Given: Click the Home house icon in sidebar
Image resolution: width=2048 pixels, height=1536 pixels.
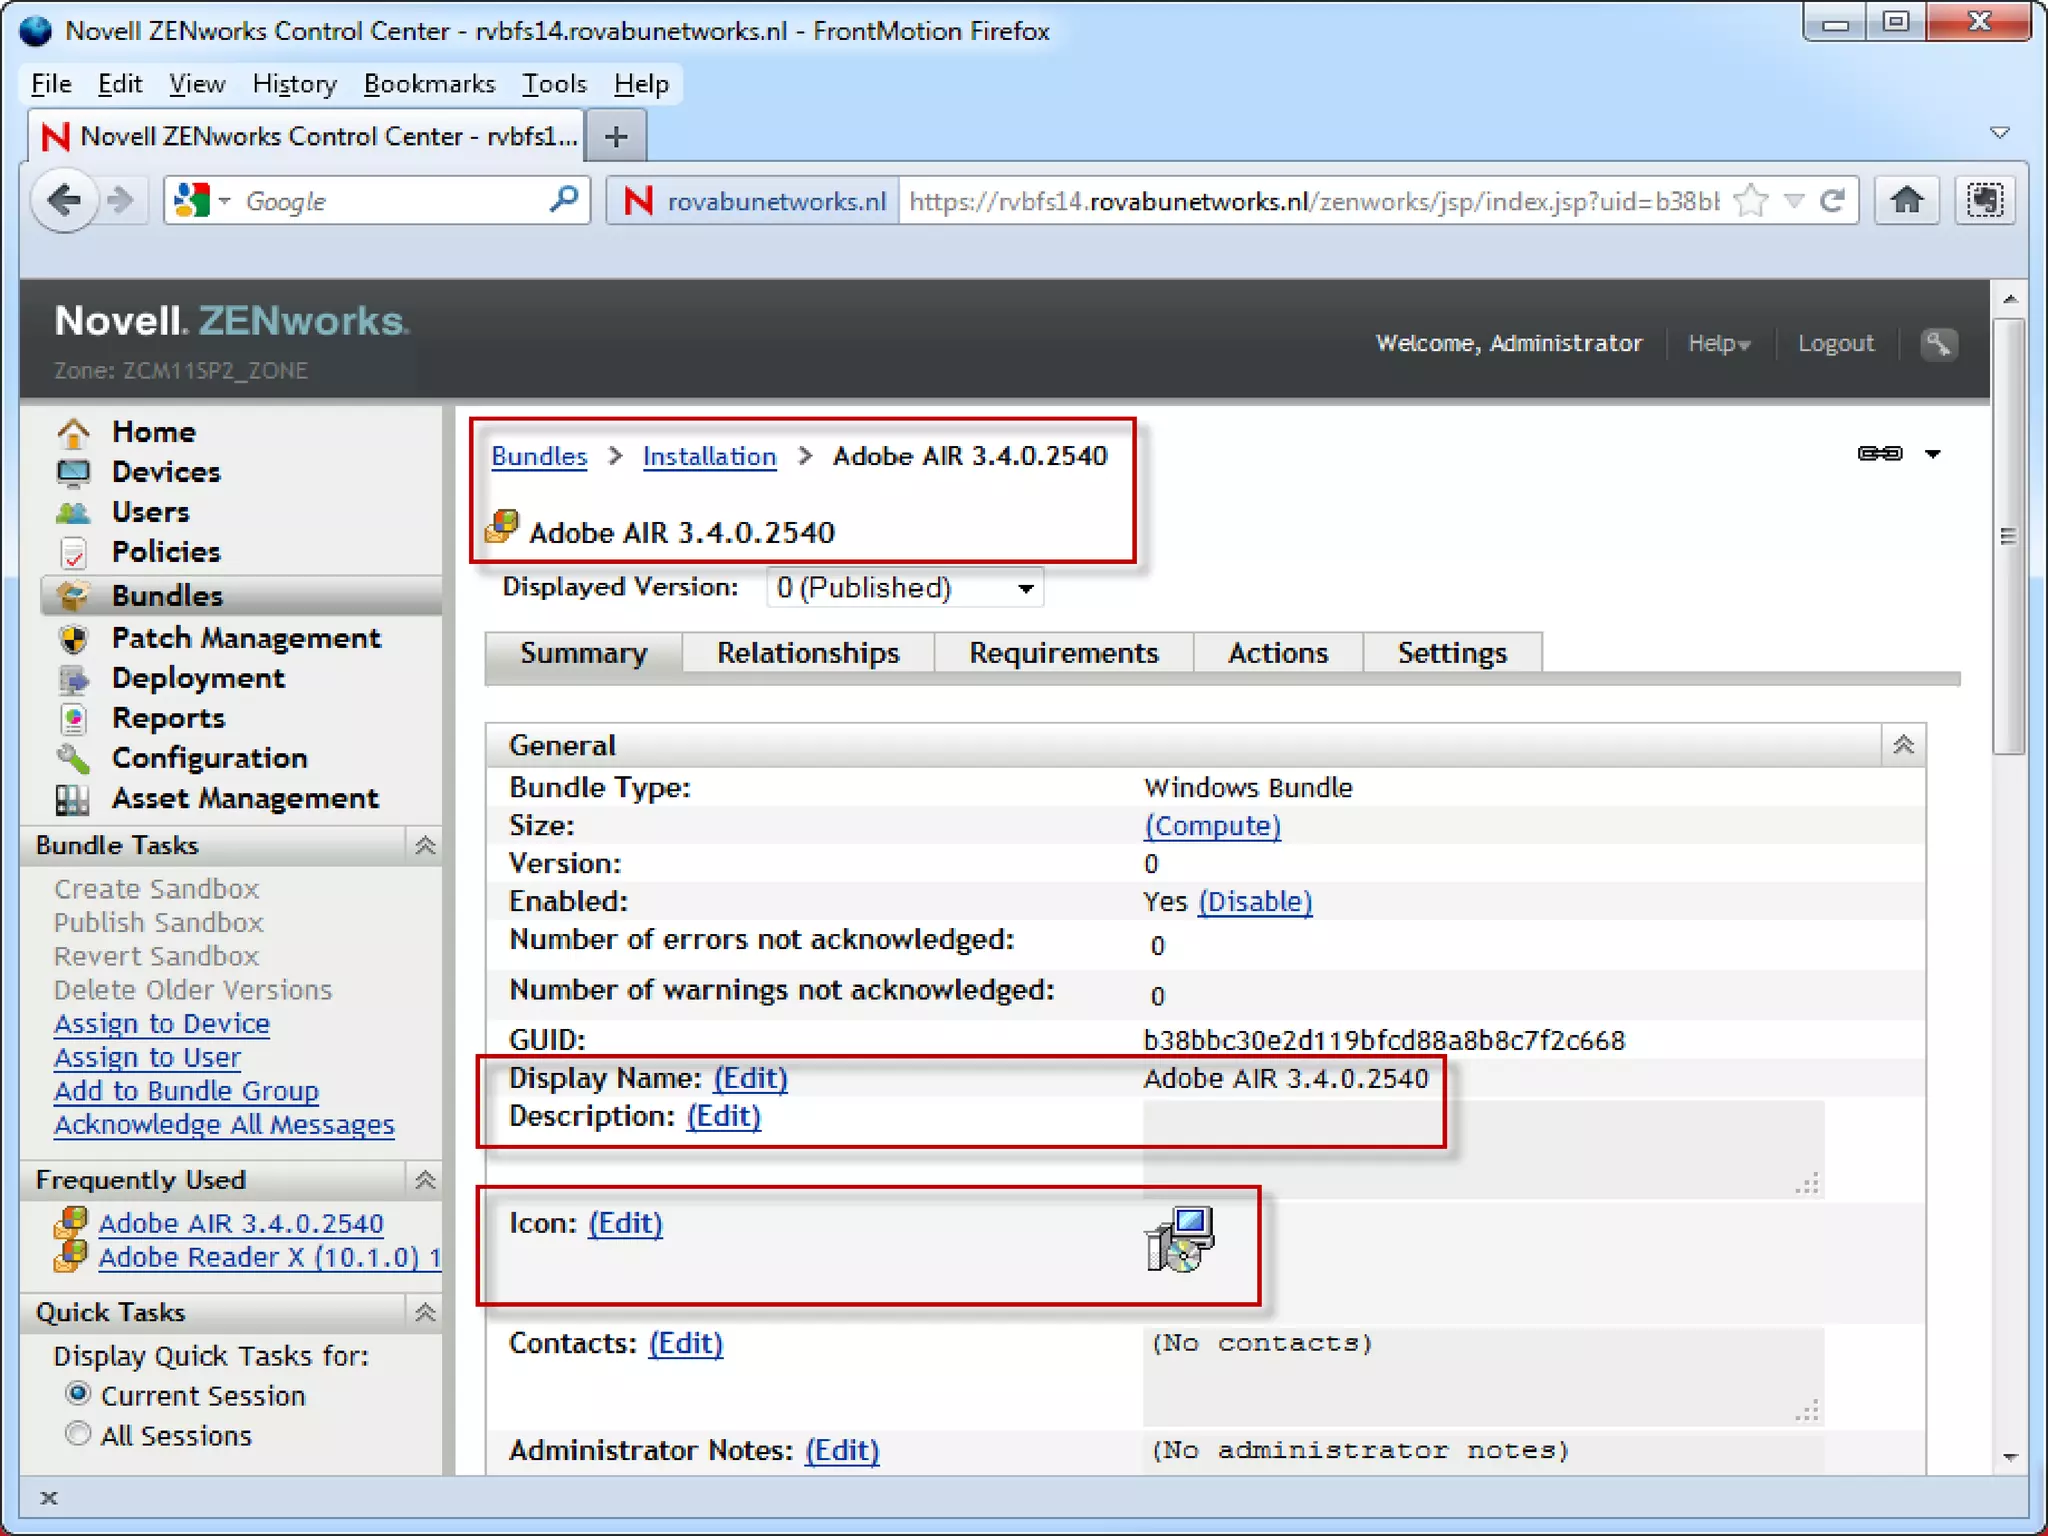Looking at the screenshot, I should point(73,432).
